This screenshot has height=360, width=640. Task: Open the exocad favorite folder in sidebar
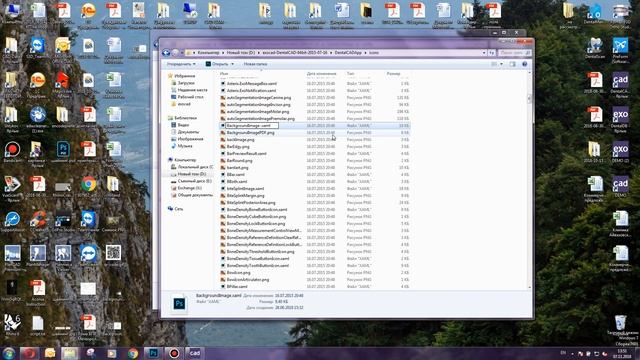[184, 104]
